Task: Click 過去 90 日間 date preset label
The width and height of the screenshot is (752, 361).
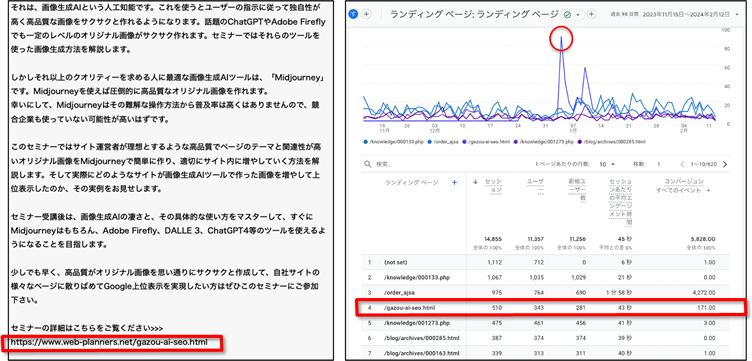Action: tap(625, 15)
